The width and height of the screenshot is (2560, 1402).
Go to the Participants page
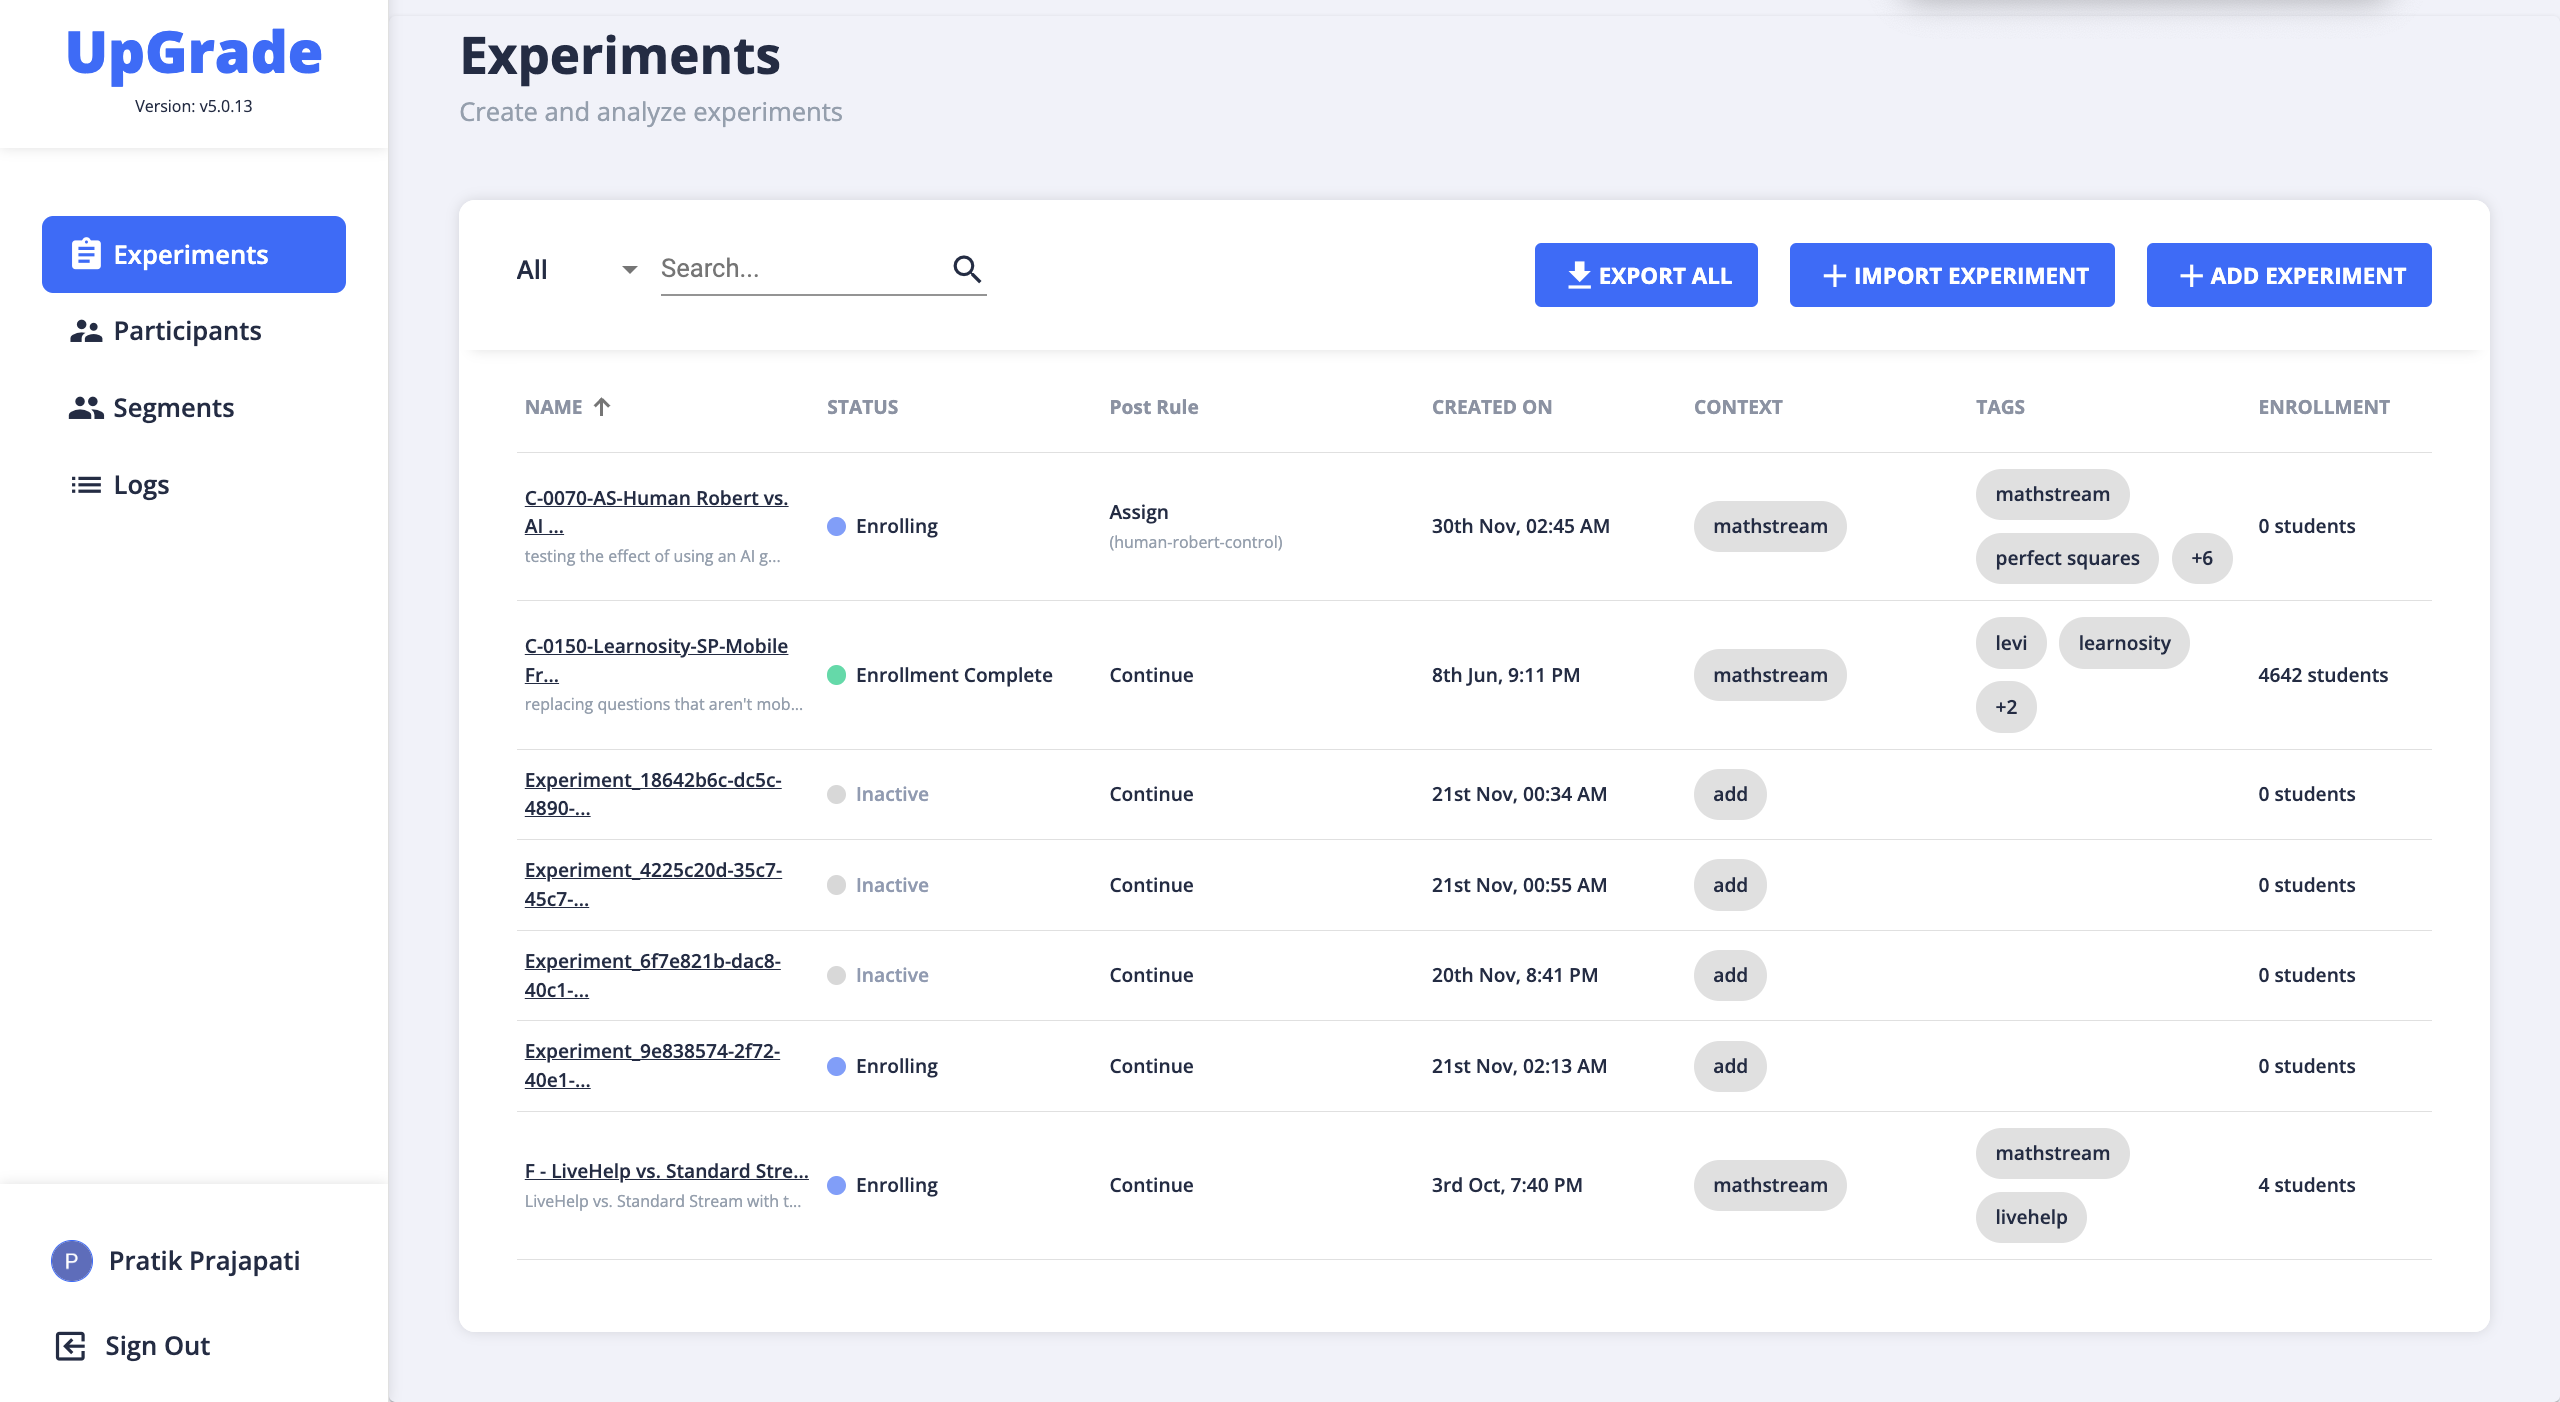tap(187, 331)
